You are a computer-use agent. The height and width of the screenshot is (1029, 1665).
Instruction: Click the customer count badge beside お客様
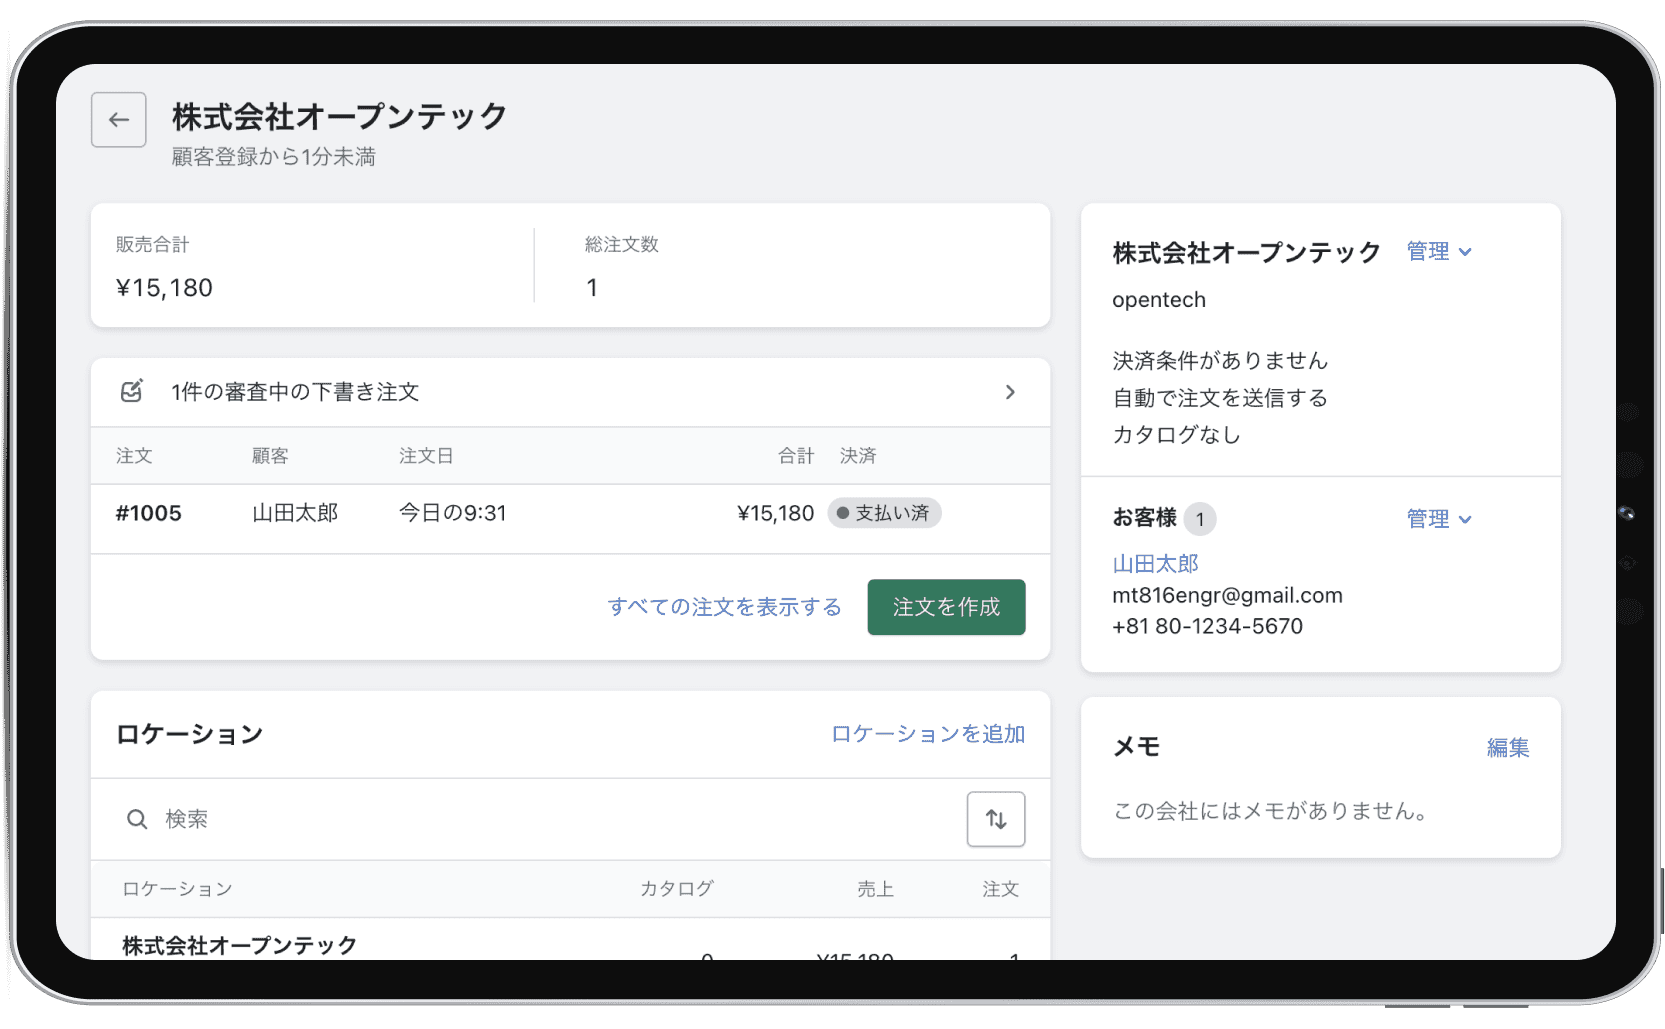[1200, 519]
